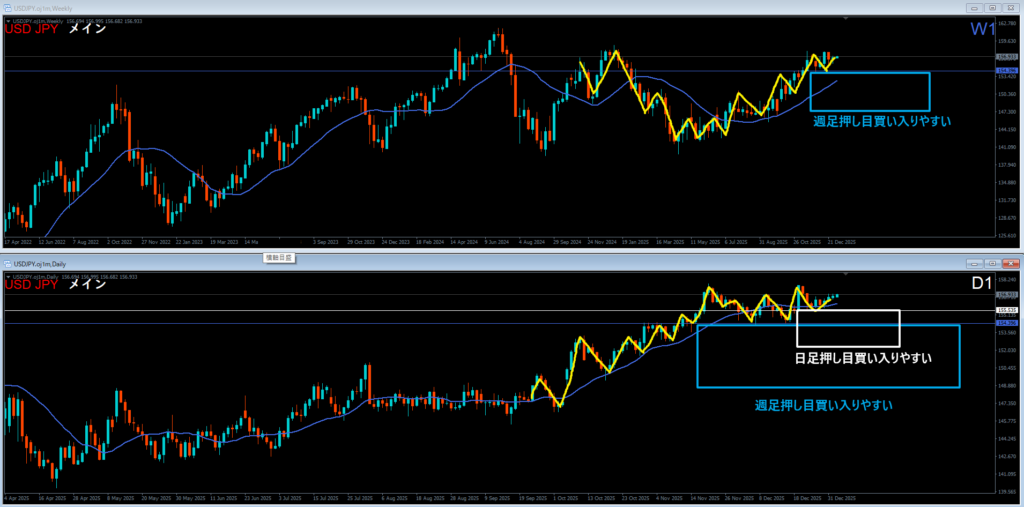
Task: Click the daily chart window title bar icon
Action: (x=9, y=263)
